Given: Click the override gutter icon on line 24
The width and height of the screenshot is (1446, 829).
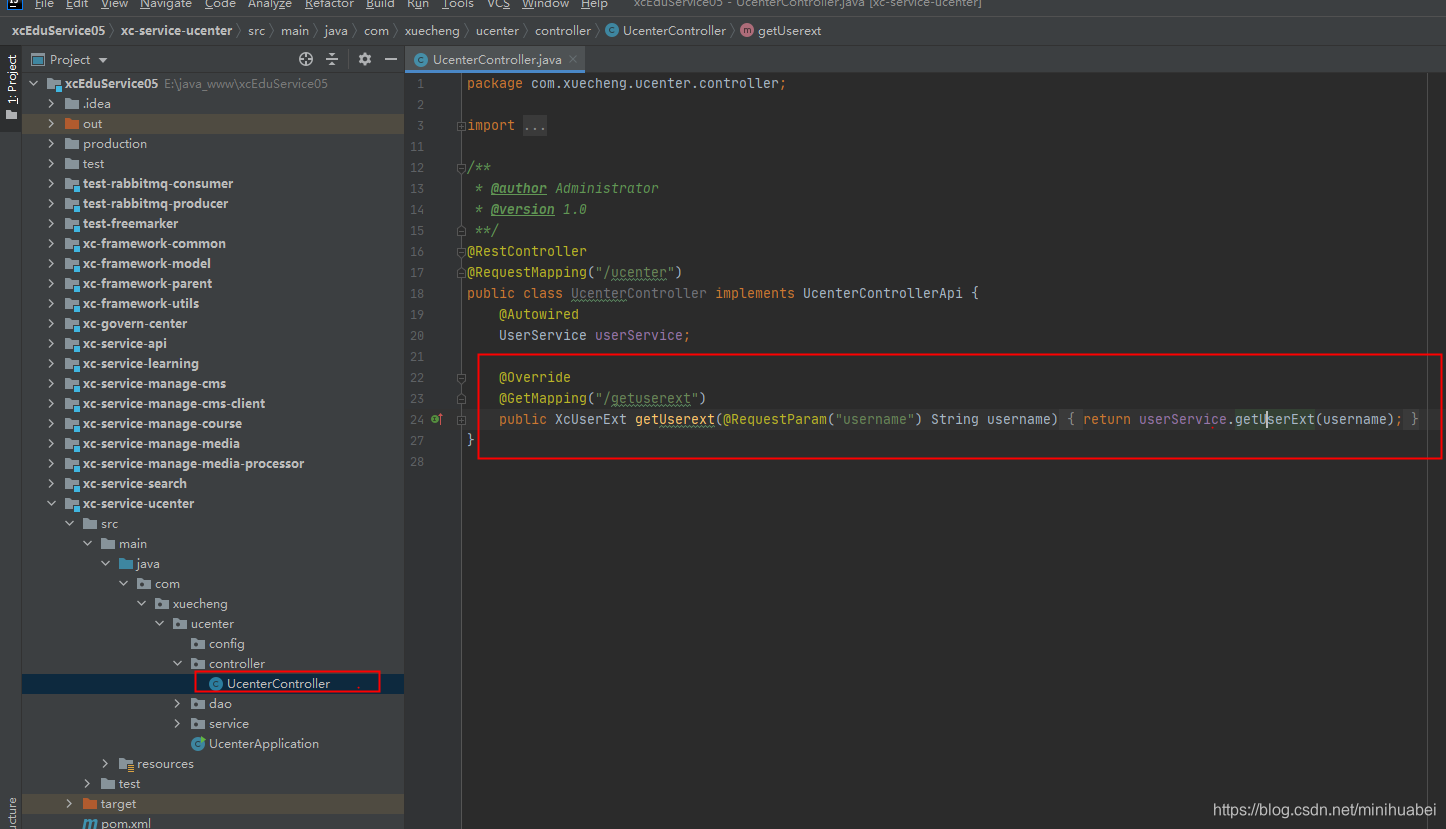Looking at the screenshot, I should coord(437,419).
